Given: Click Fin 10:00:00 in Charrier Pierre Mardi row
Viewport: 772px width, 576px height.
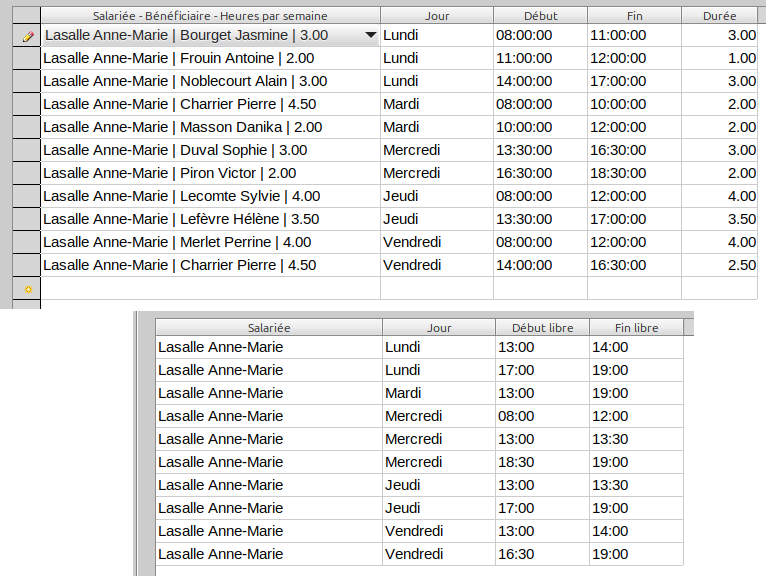Looking at the screenshot, I should (x=635, y=104).
